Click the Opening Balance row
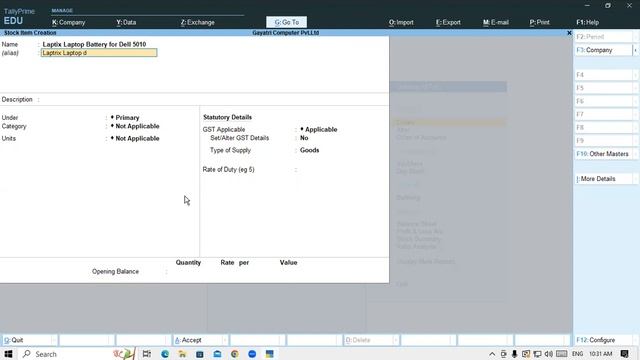Image resolution: width=640 pixels, height=360 pixels. click(x=194, y=271)
